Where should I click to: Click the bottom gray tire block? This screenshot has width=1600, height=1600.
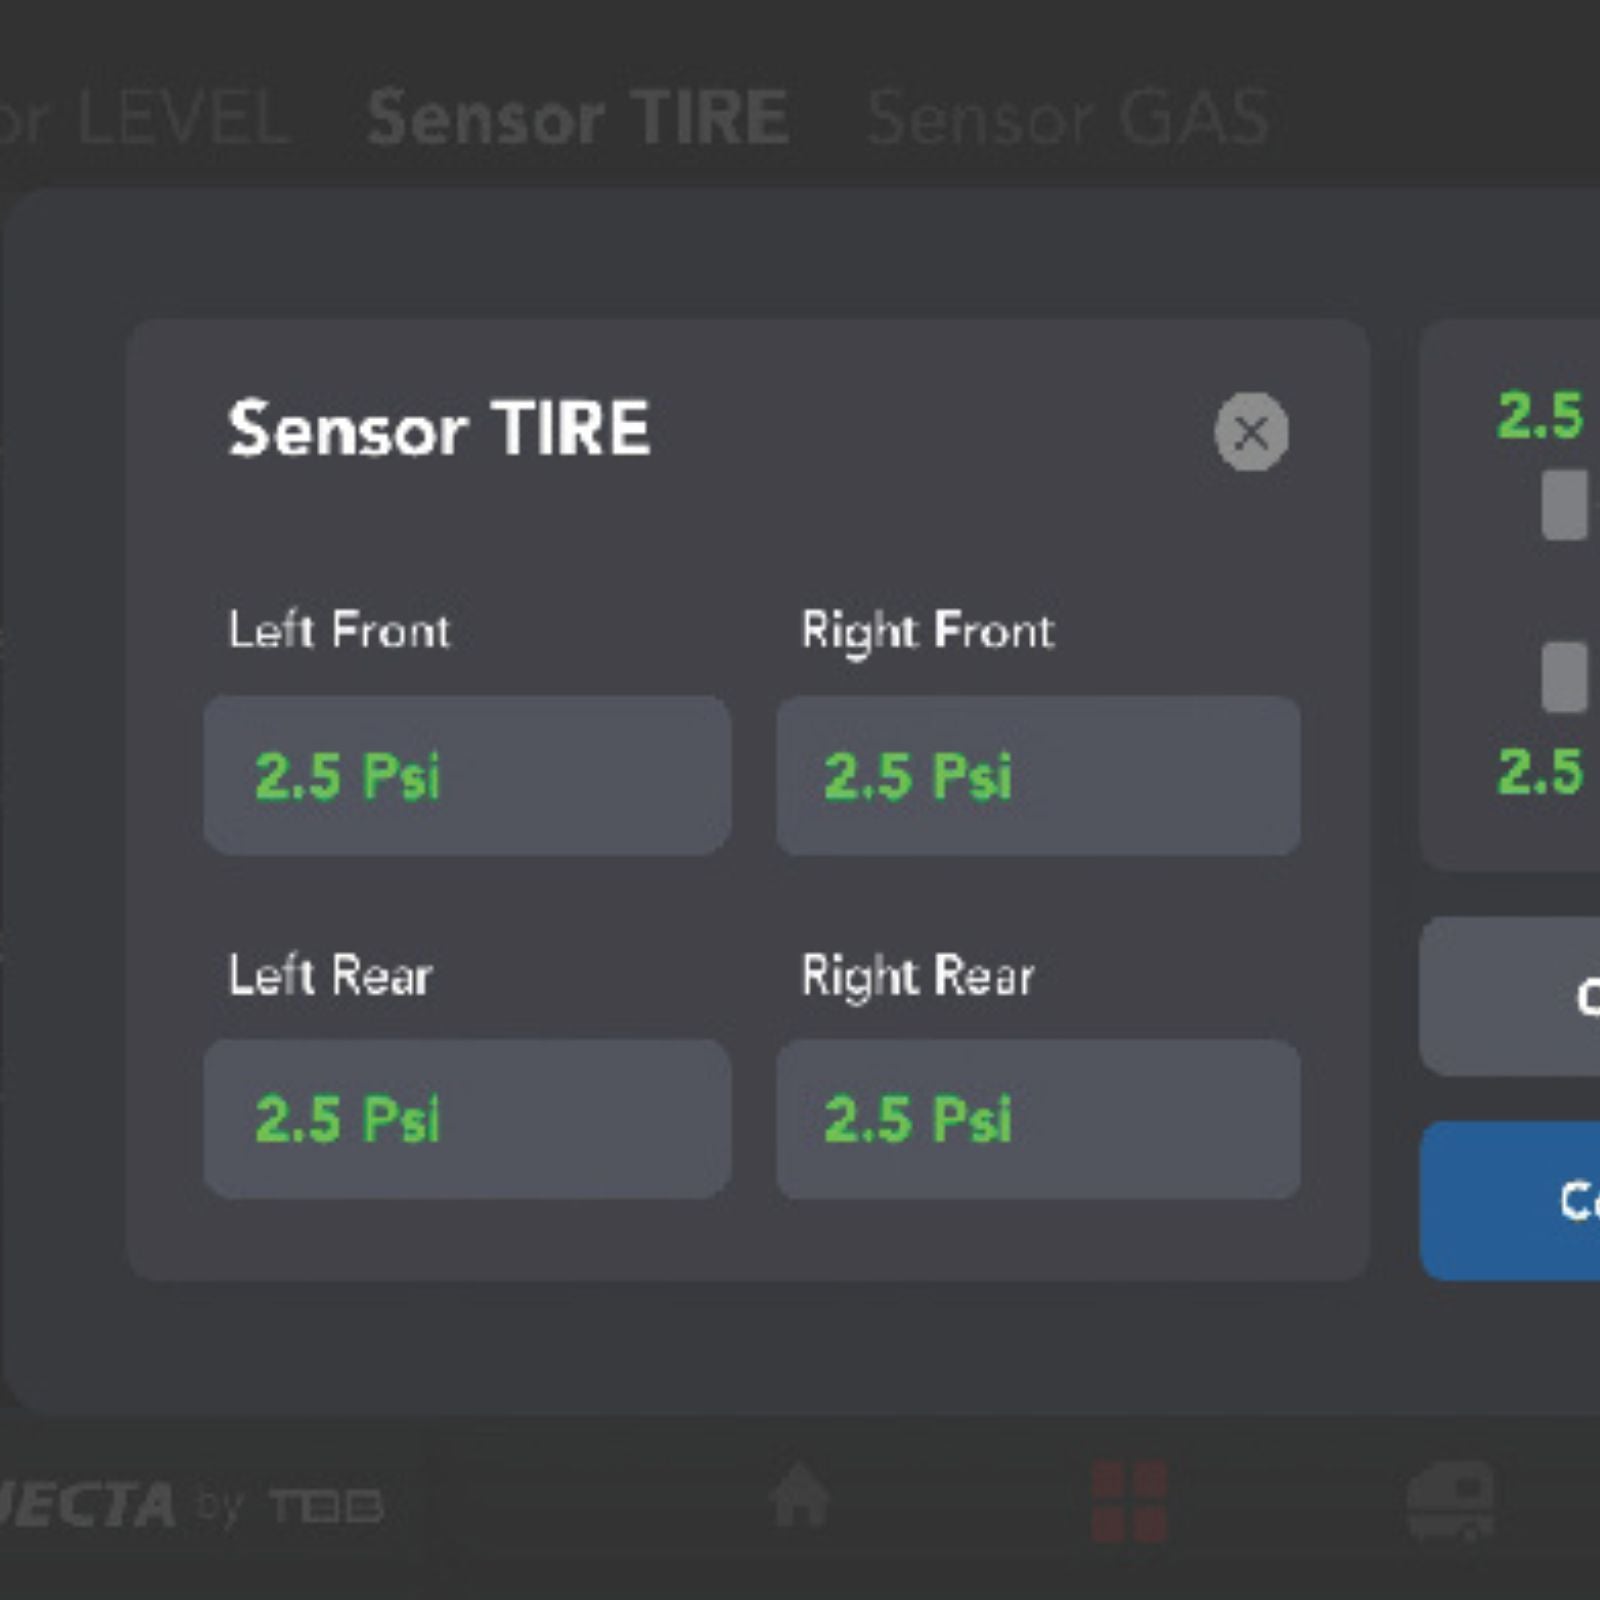point(1565,677)
